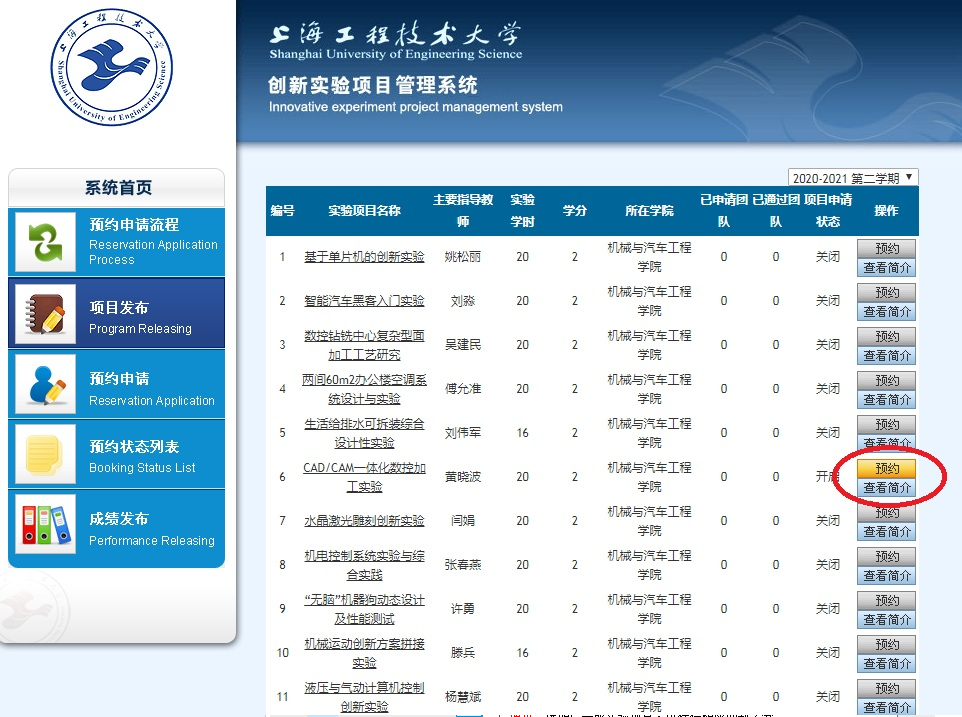Screen dimensions: 962x717
Task: View intro for 智能汽车黑客入门实验
Action: 887,312
